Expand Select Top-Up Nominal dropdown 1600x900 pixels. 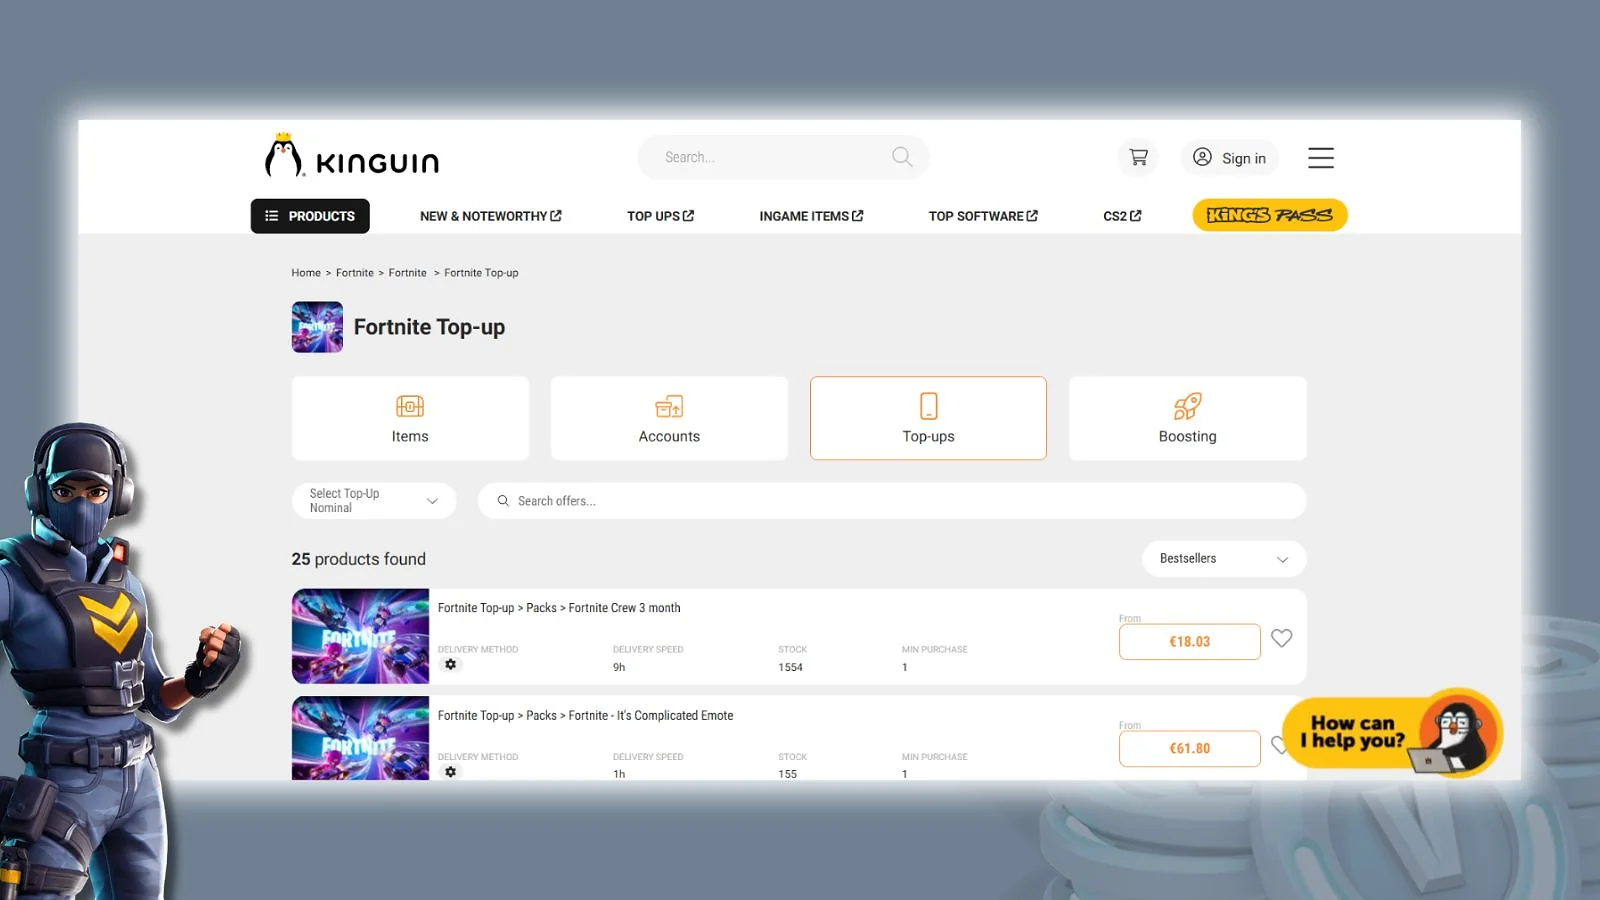coord(374,501)
